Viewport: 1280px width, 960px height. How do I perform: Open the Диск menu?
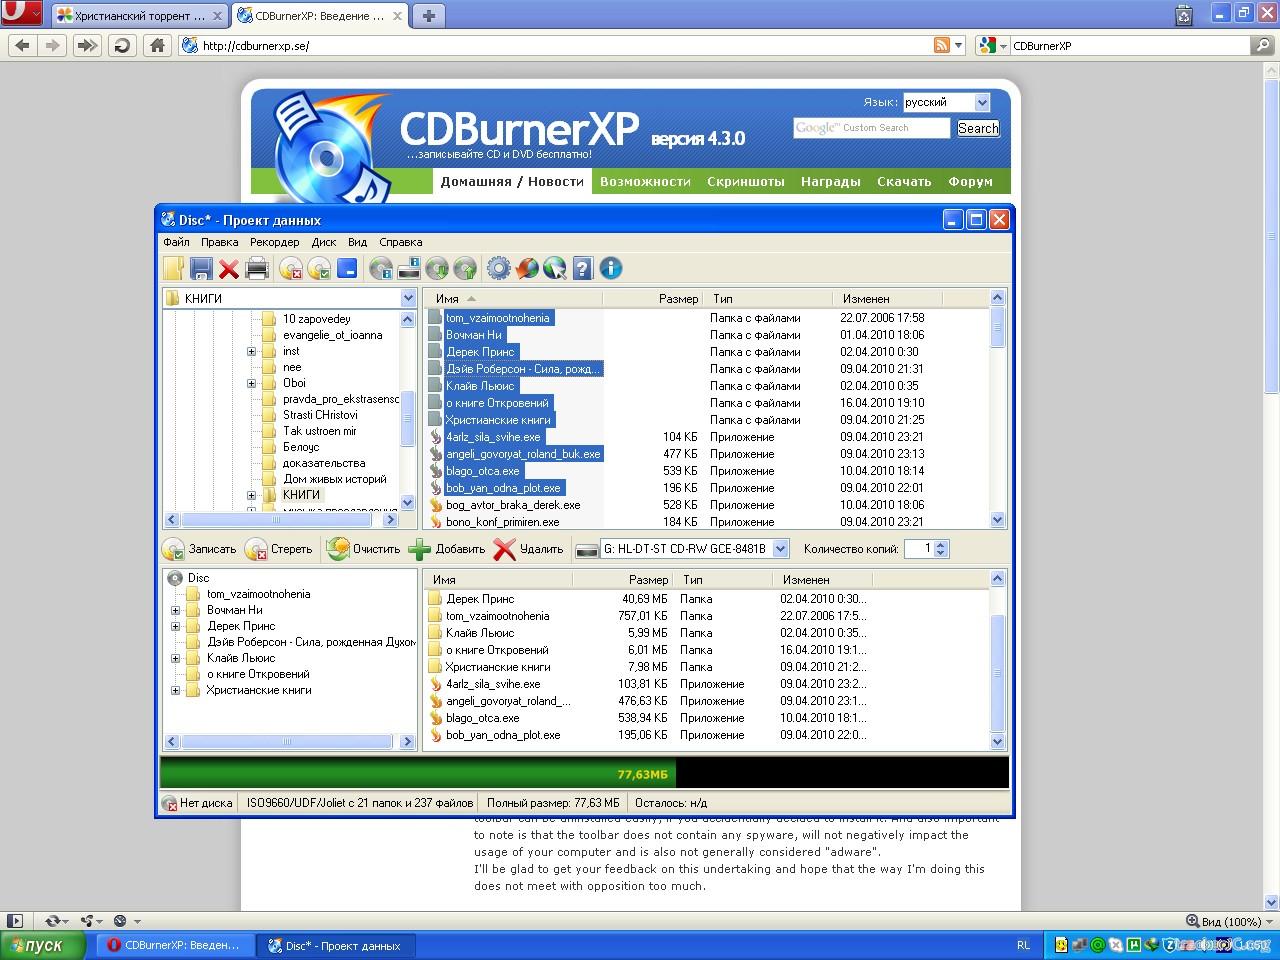click(323, 242)
